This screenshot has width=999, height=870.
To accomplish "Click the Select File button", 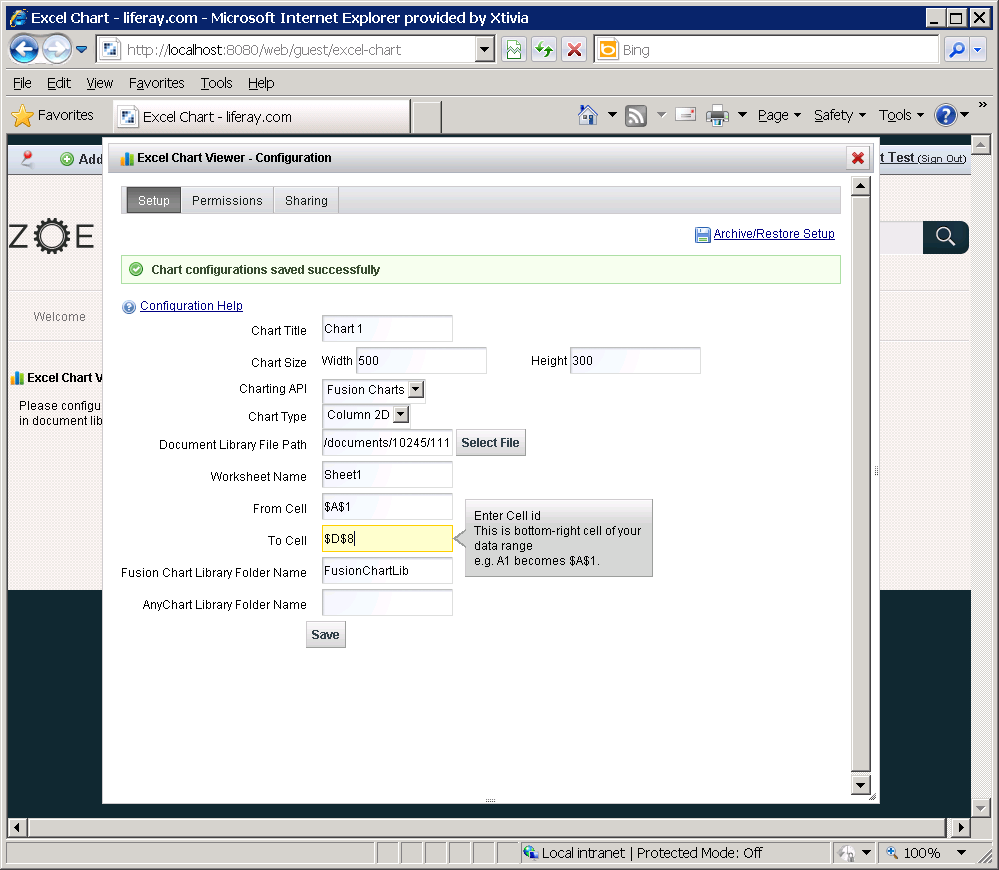I will (x=490, y=443).
